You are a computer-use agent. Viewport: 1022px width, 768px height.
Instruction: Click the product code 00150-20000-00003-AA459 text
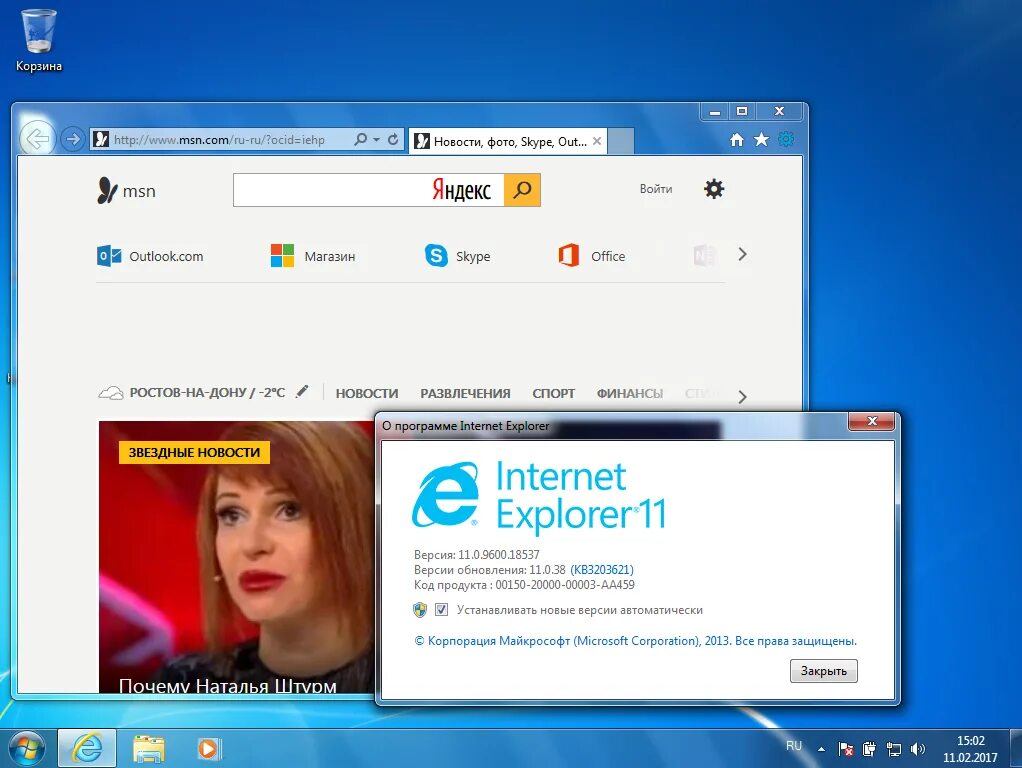(564, 585)
